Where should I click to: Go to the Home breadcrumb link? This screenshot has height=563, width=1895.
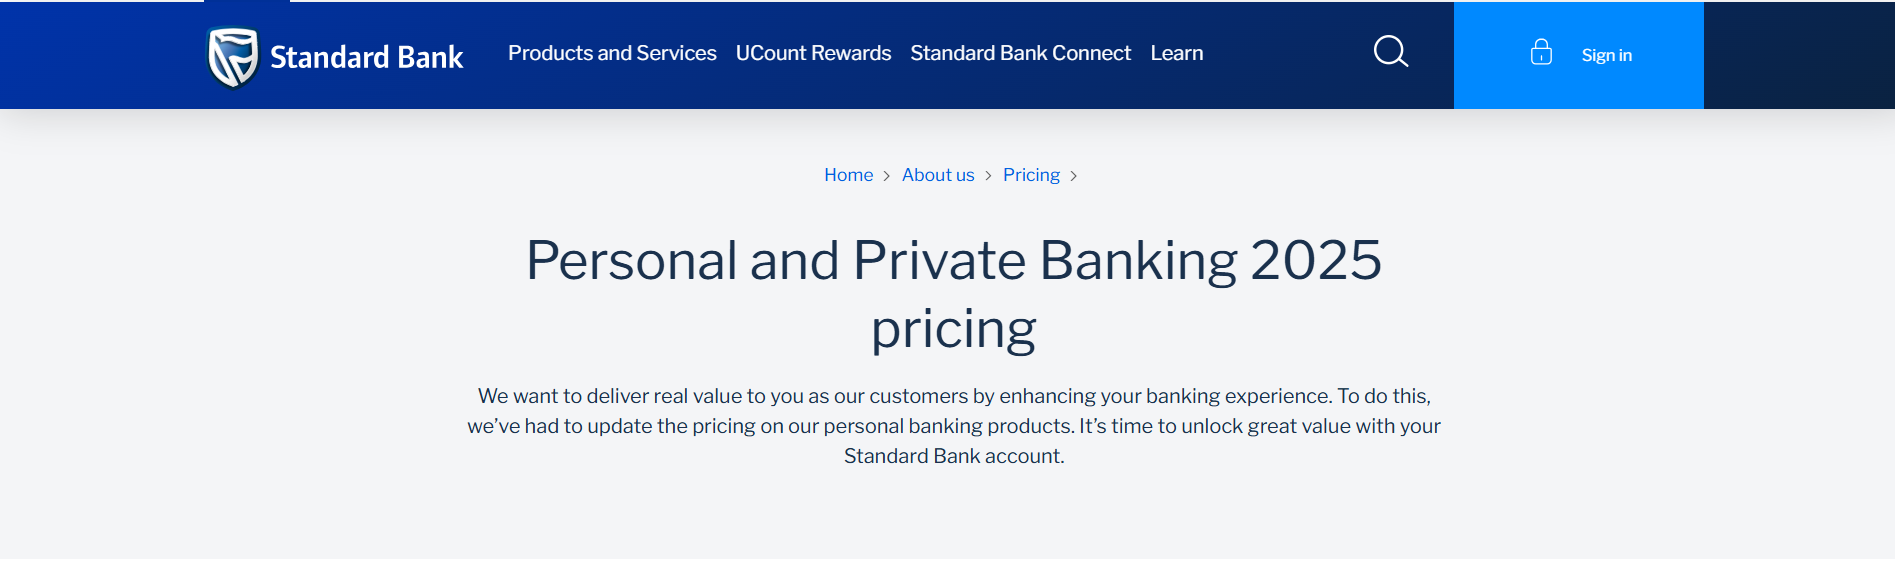[x=848, y=175]
